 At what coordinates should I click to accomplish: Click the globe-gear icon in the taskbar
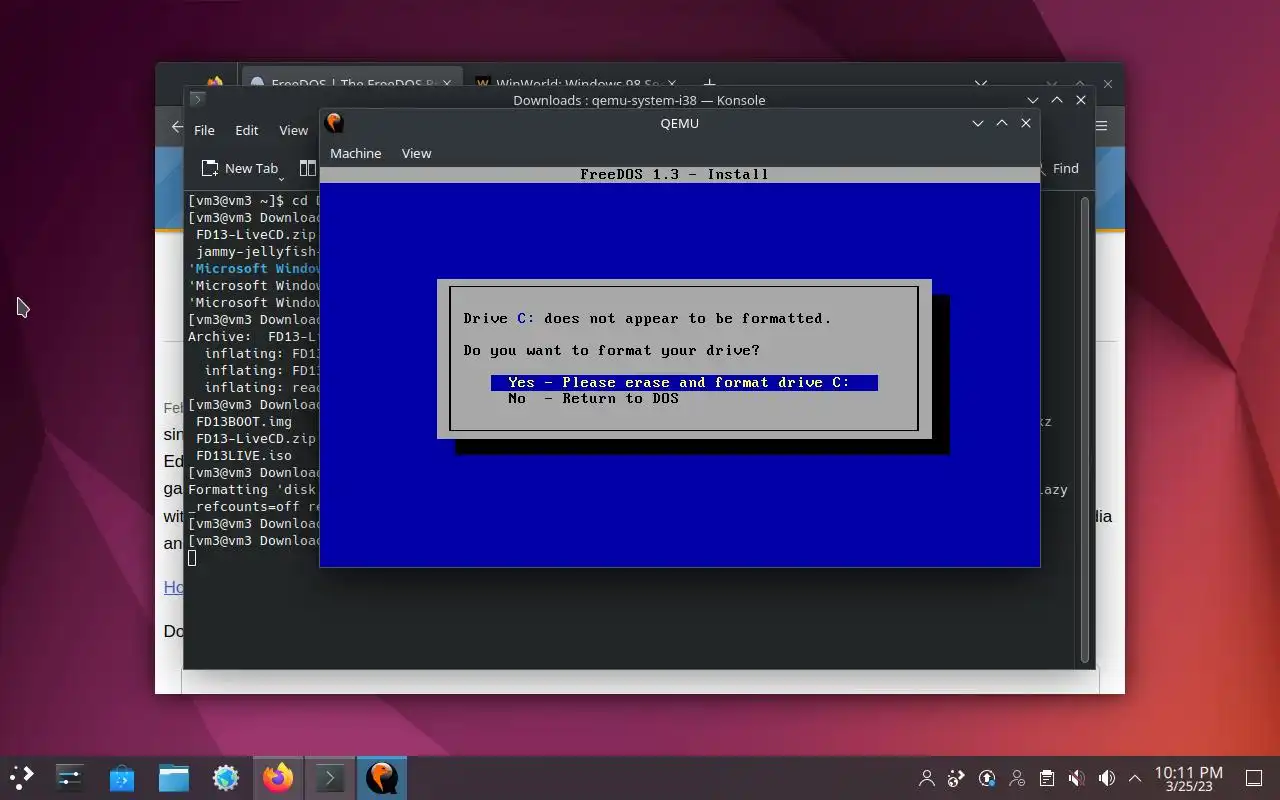pyautogui.click(x=226, y=777)
